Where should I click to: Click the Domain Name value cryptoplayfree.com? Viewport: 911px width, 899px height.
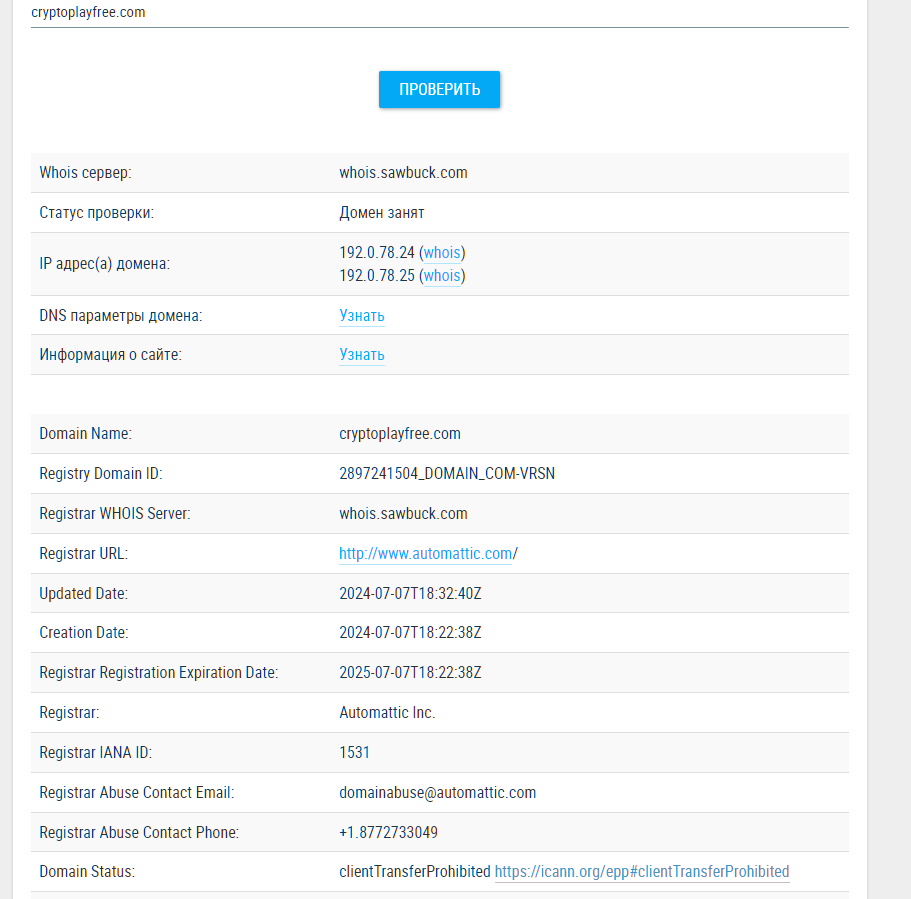coord(400,434)
